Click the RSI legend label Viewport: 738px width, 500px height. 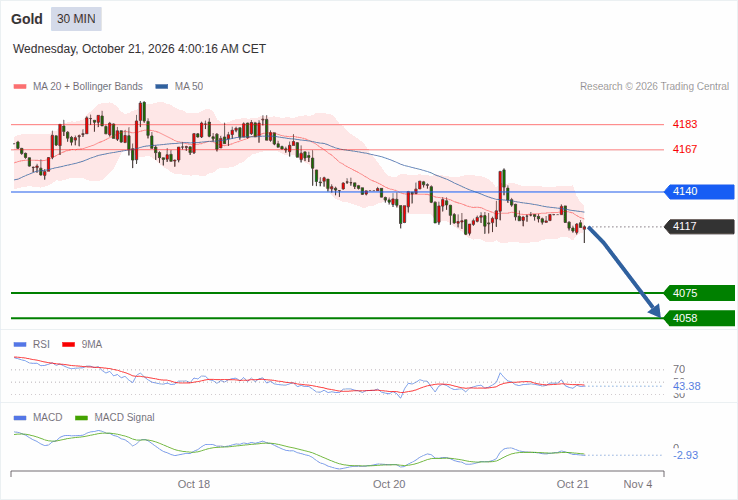(41, 345)
